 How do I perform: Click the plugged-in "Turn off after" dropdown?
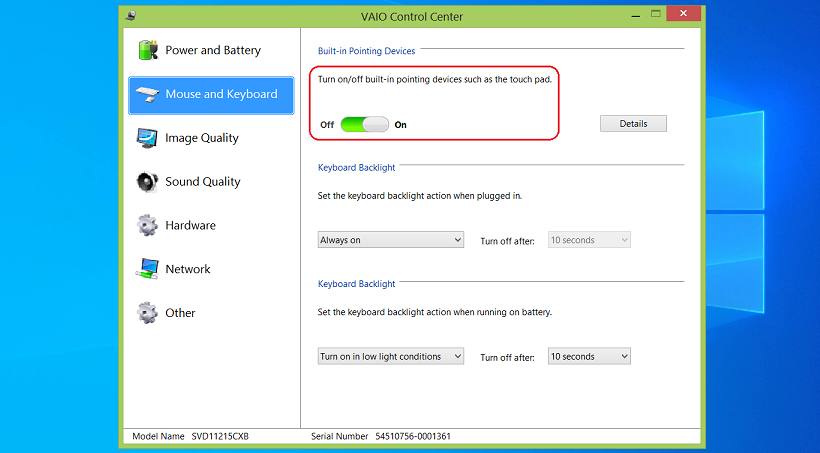click(x=589, y=240)
